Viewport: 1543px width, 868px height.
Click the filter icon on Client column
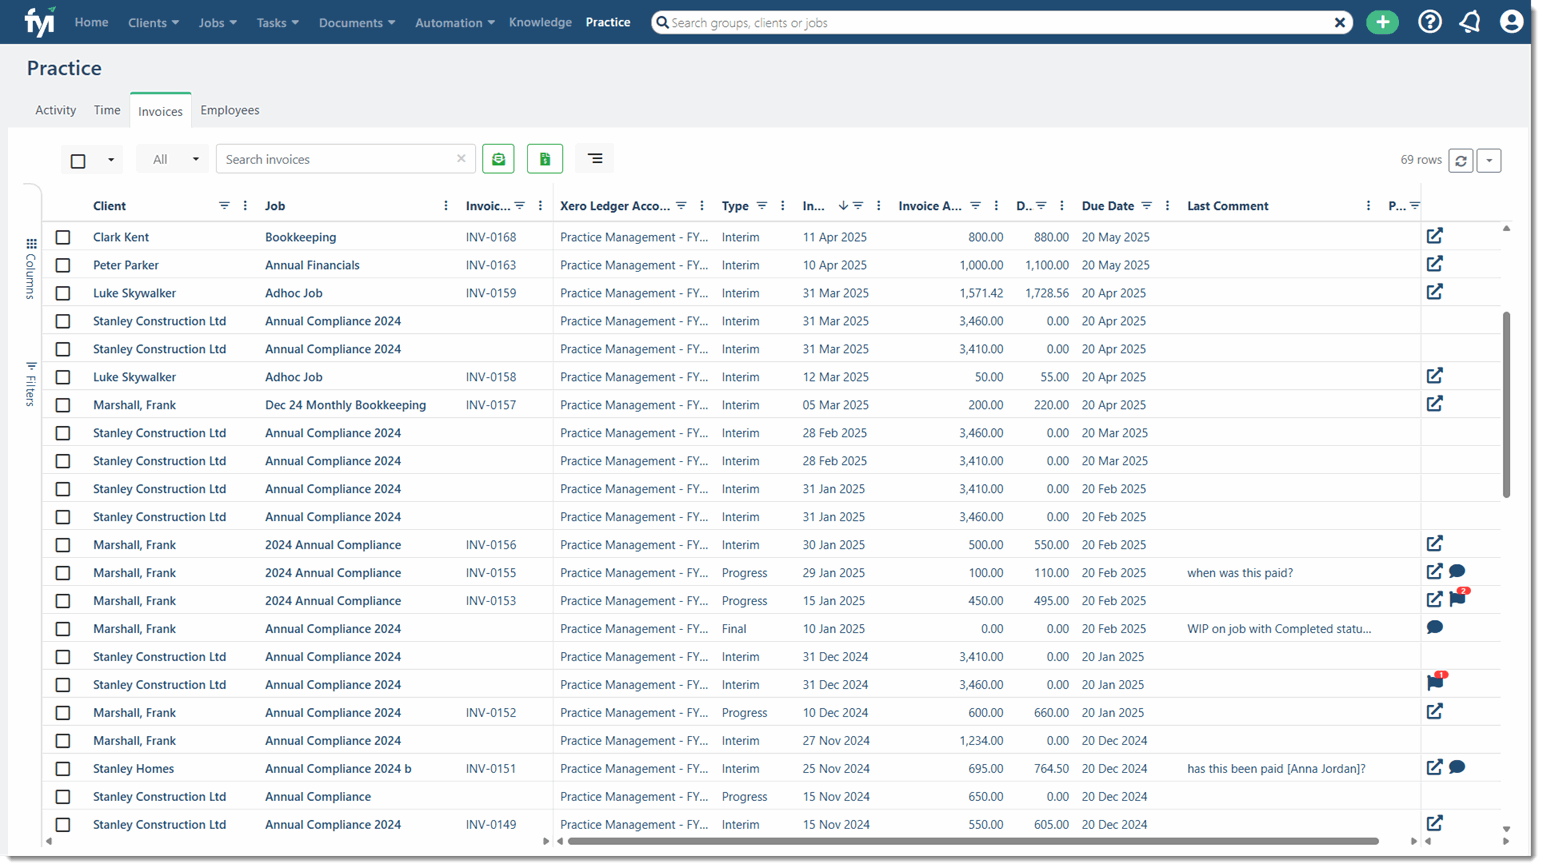pos(224,206)
